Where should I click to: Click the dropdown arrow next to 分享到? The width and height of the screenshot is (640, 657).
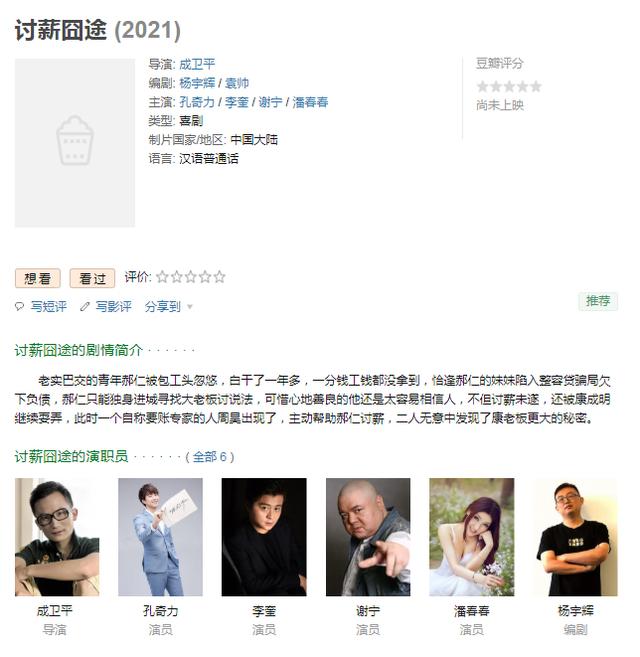pyautogui.click(x=190, y=307)
